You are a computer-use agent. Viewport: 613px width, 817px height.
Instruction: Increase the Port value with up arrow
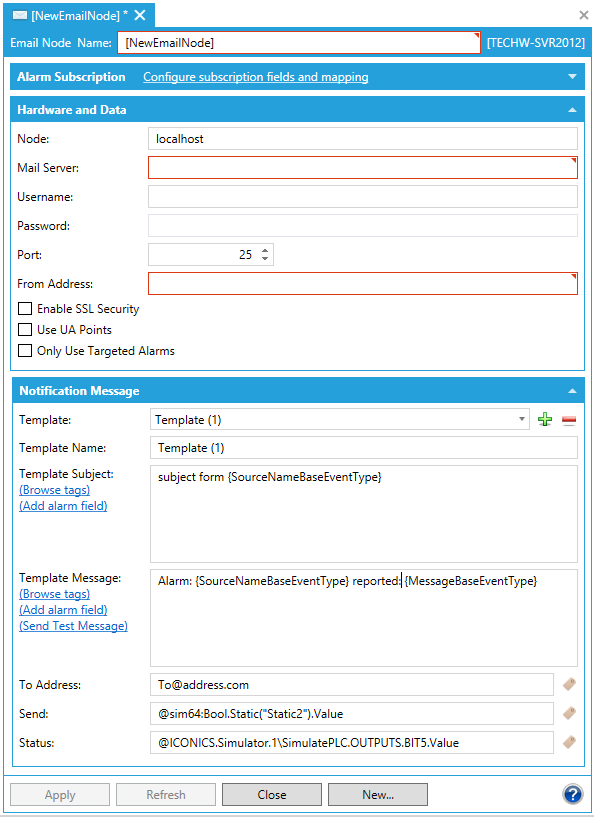click(x=265, y=250)
